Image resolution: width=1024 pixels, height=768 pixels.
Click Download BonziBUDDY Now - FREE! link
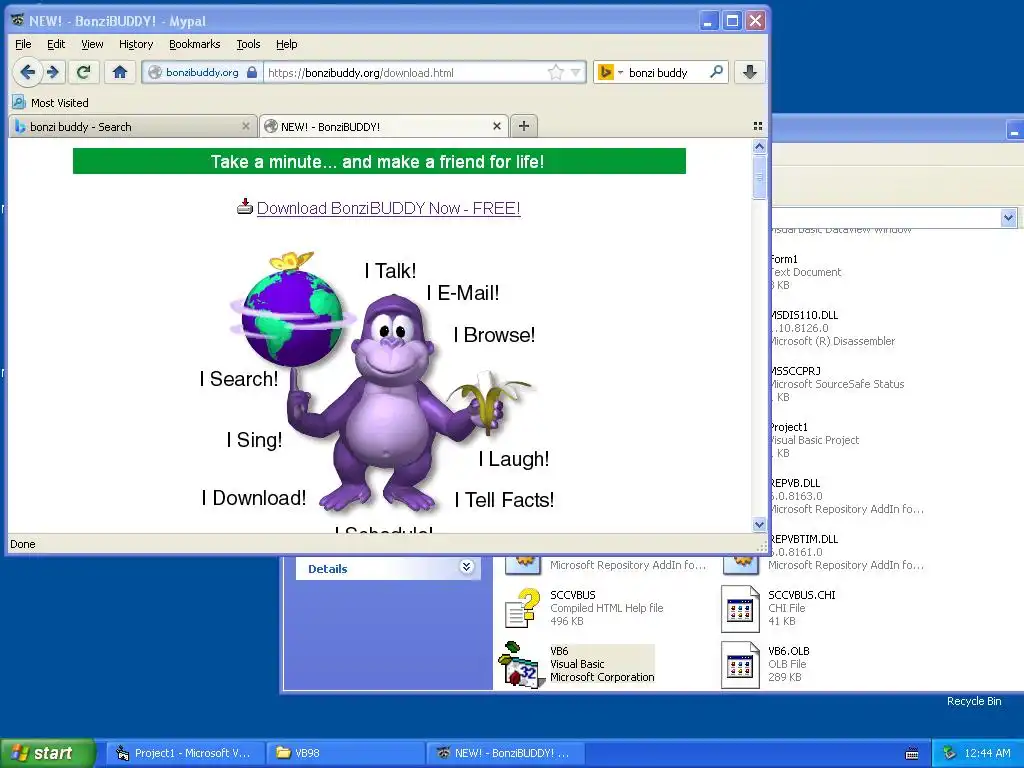[x=389, y=208]
